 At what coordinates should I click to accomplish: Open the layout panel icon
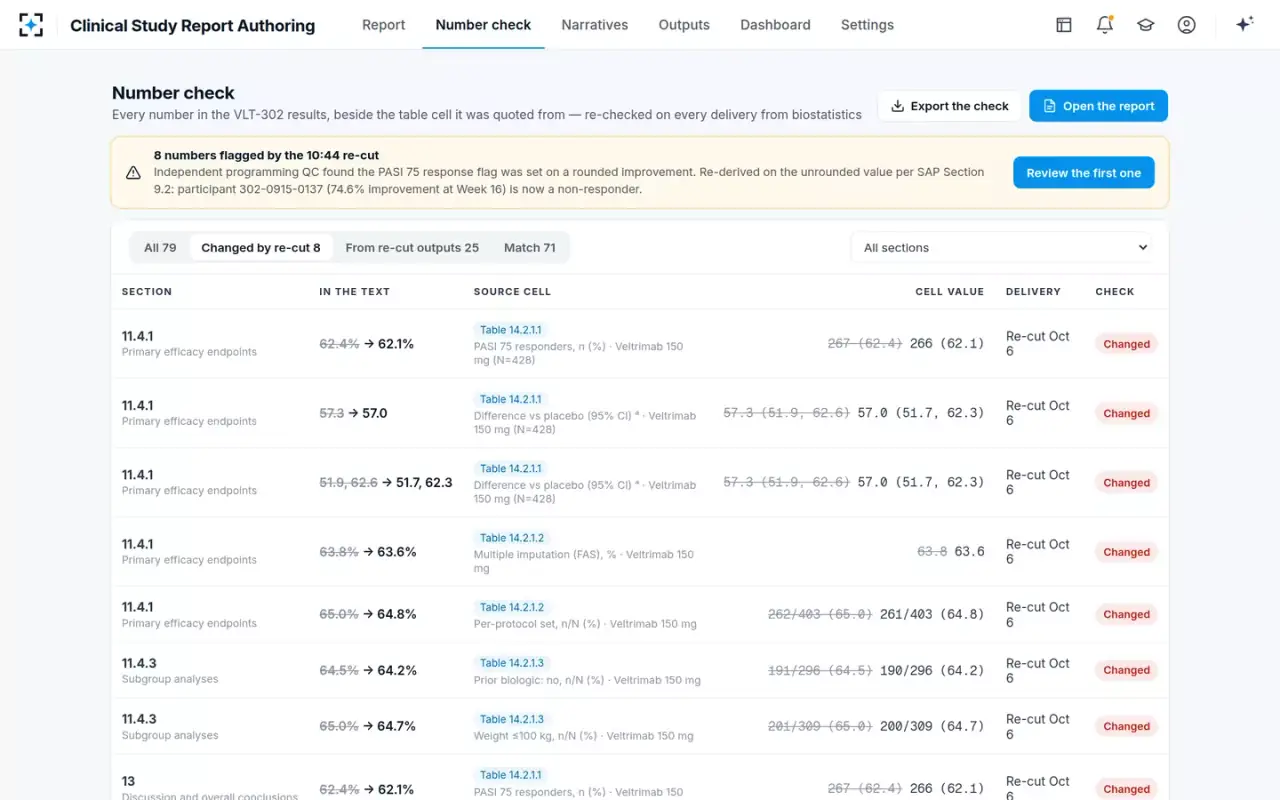click(1064, 25)
